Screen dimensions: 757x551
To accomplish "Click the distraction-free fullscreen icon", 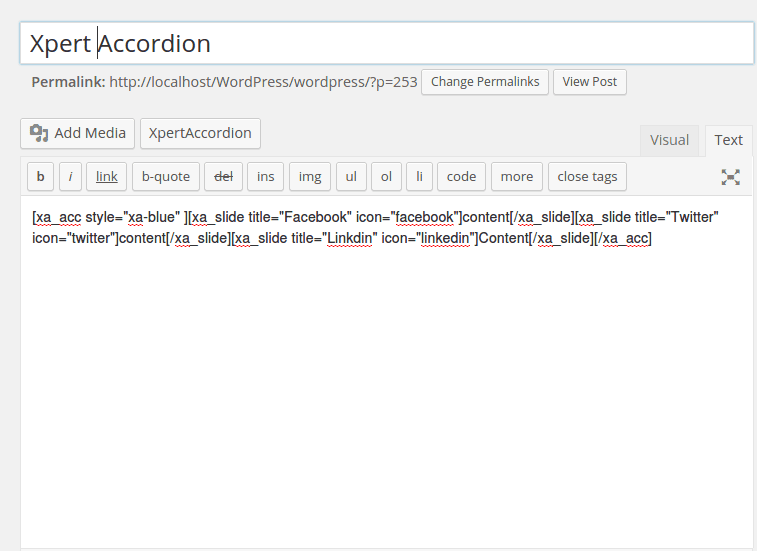I will (731, 177).
